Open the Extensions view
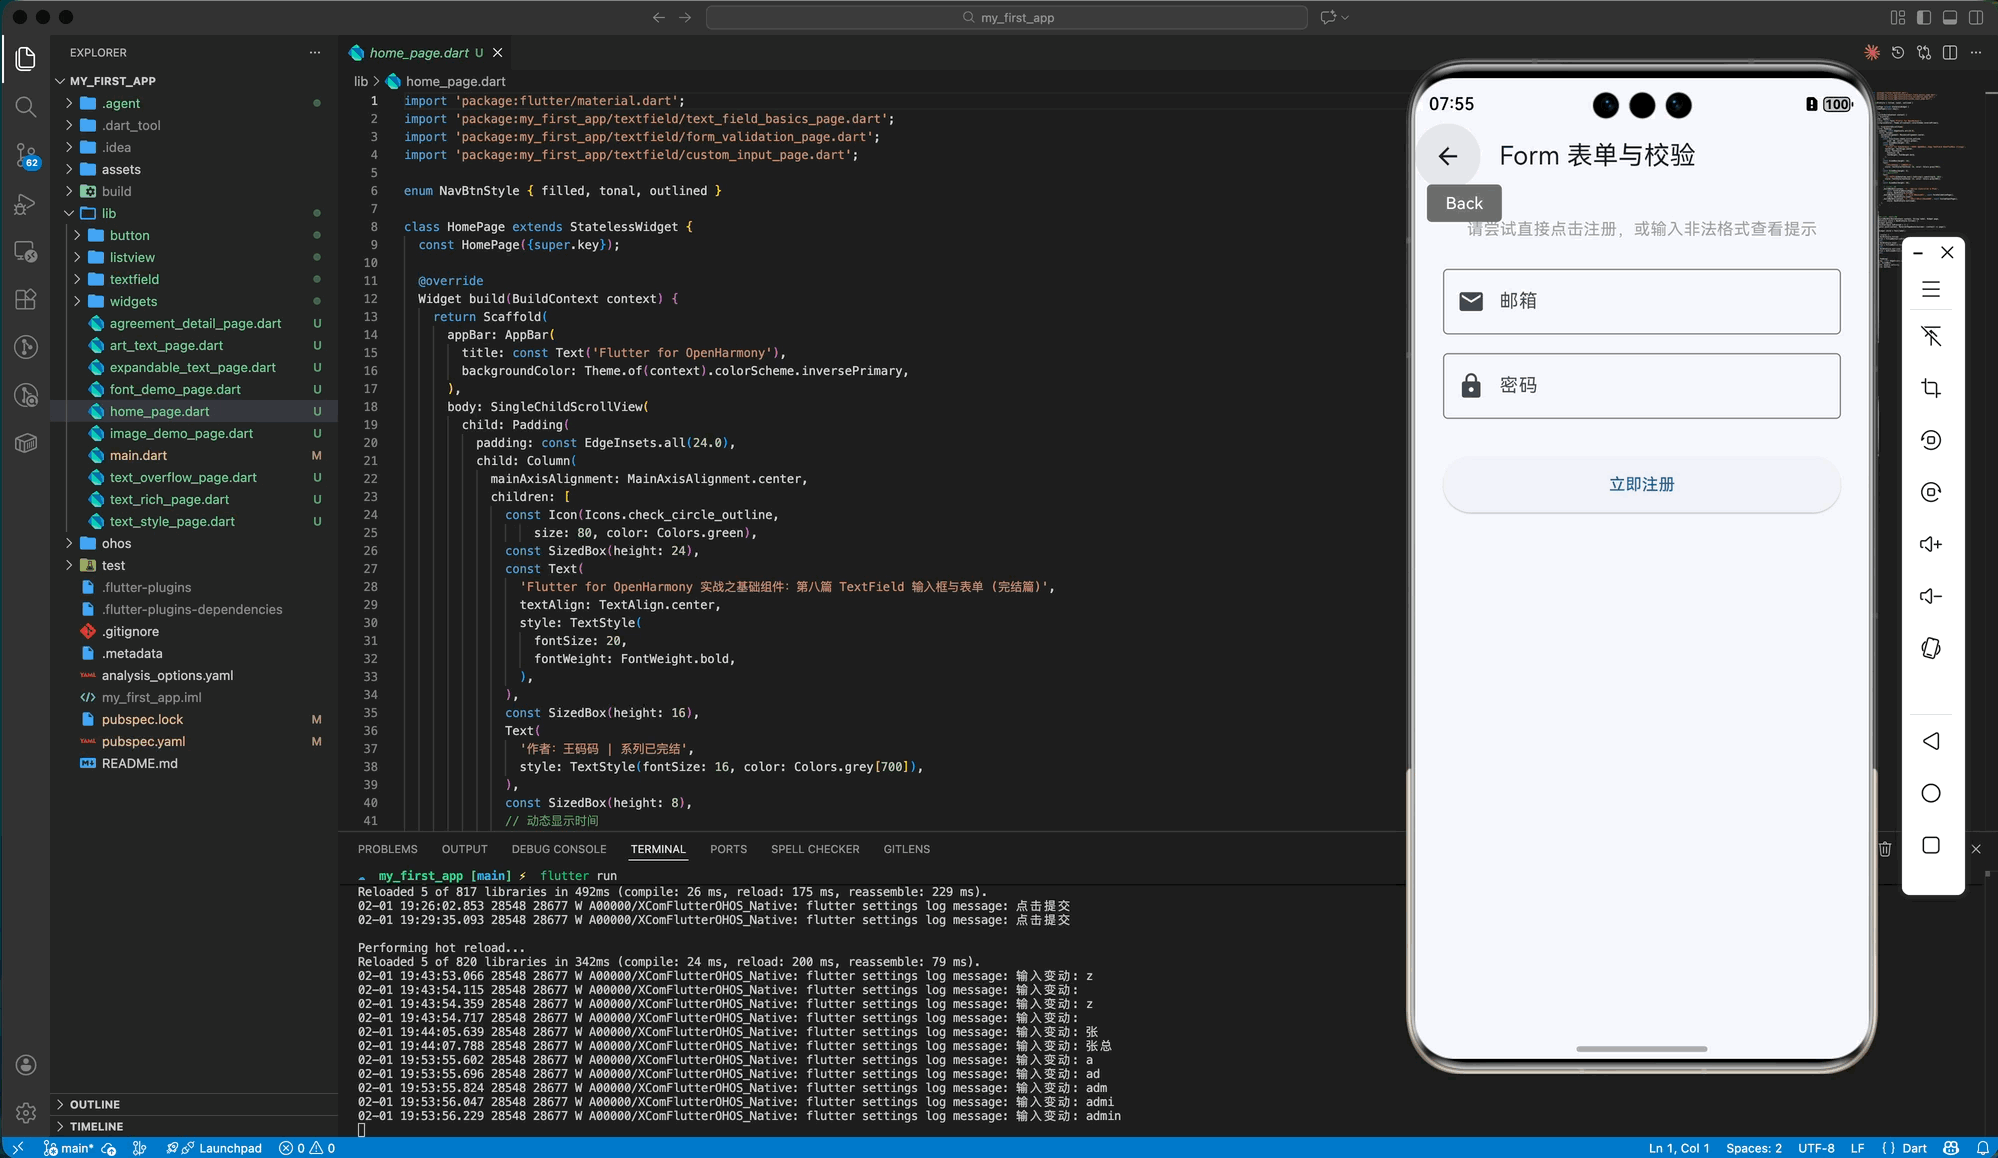The height and width of the screenshot is (1158, 1998). 26,299
